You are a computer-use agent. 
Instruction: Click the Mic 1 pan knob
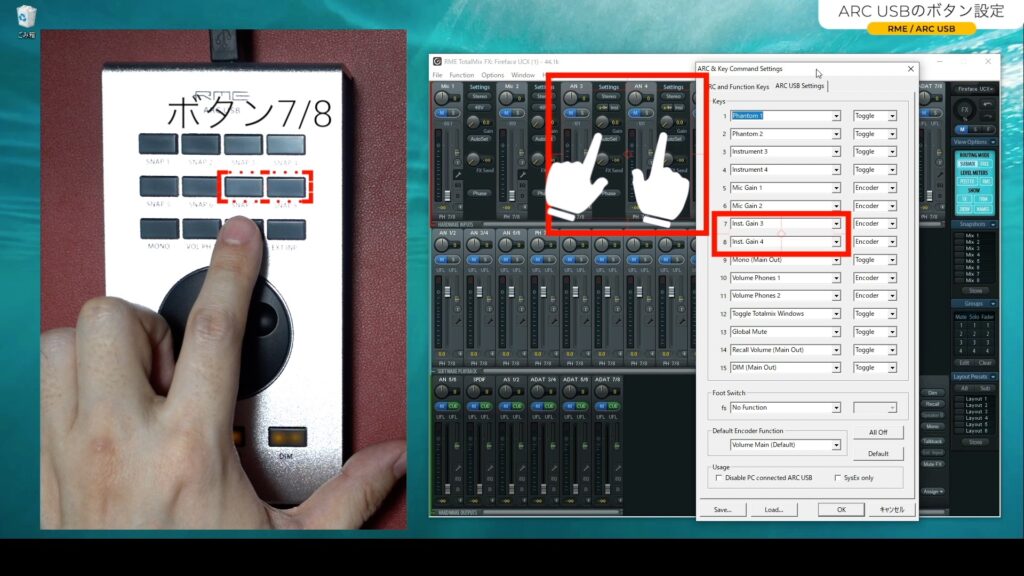click(x=442, y=98)
